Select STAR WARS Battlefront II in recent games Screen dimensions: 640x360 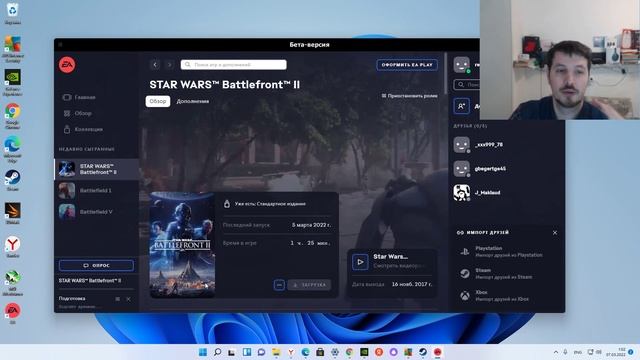(97, 169)
